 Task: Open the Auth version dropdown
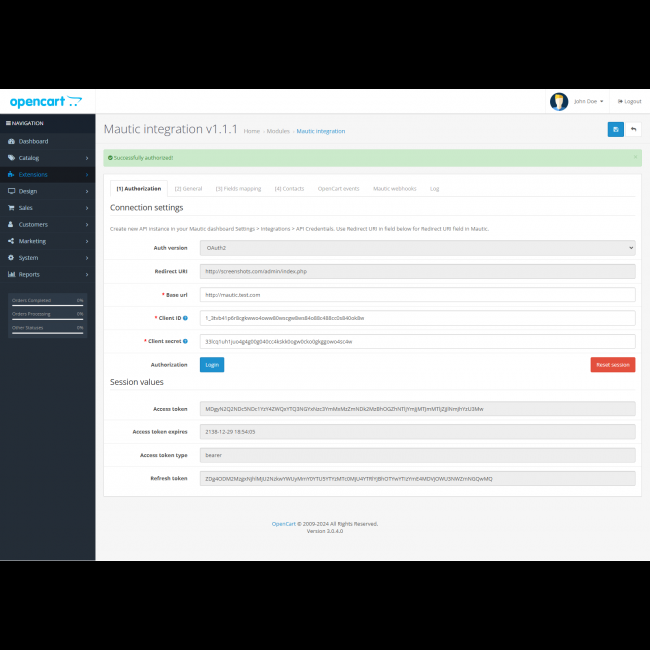[418, 248]
